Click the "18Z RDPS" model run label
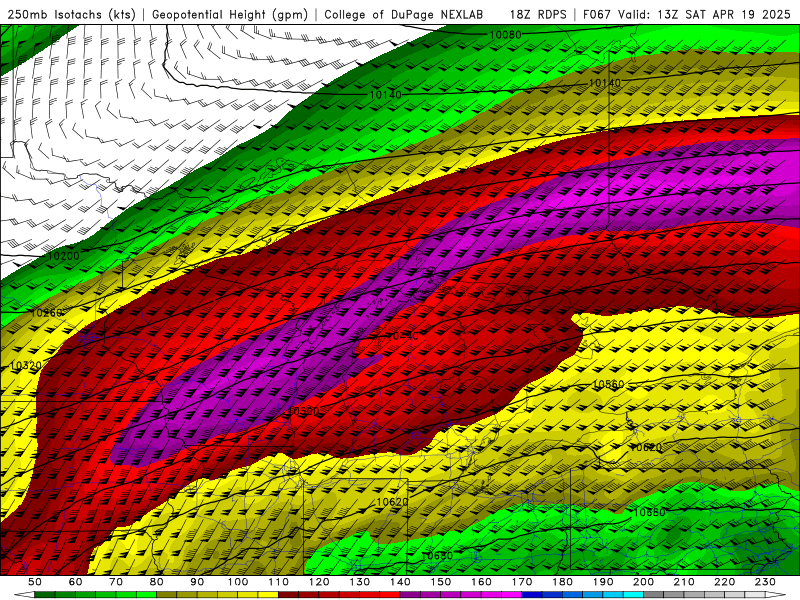 pos(538,15)
